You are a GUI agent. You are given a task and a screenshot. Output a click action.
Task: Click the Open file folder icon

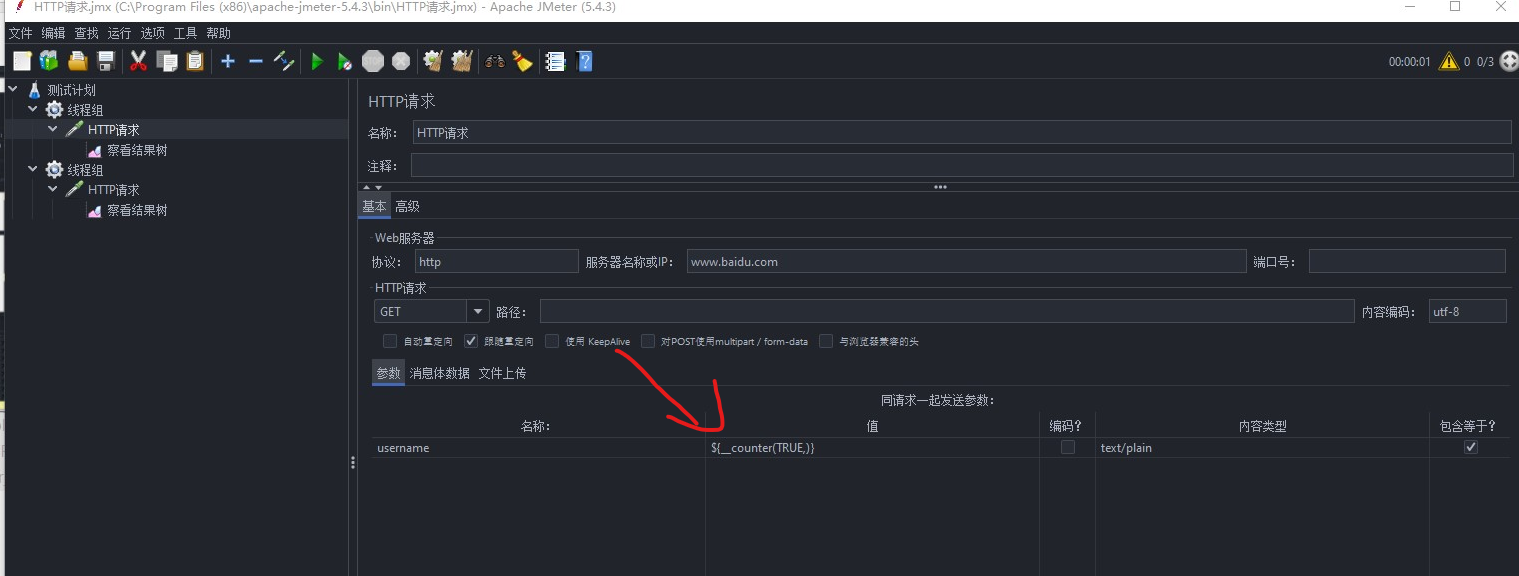click(78, 61)
